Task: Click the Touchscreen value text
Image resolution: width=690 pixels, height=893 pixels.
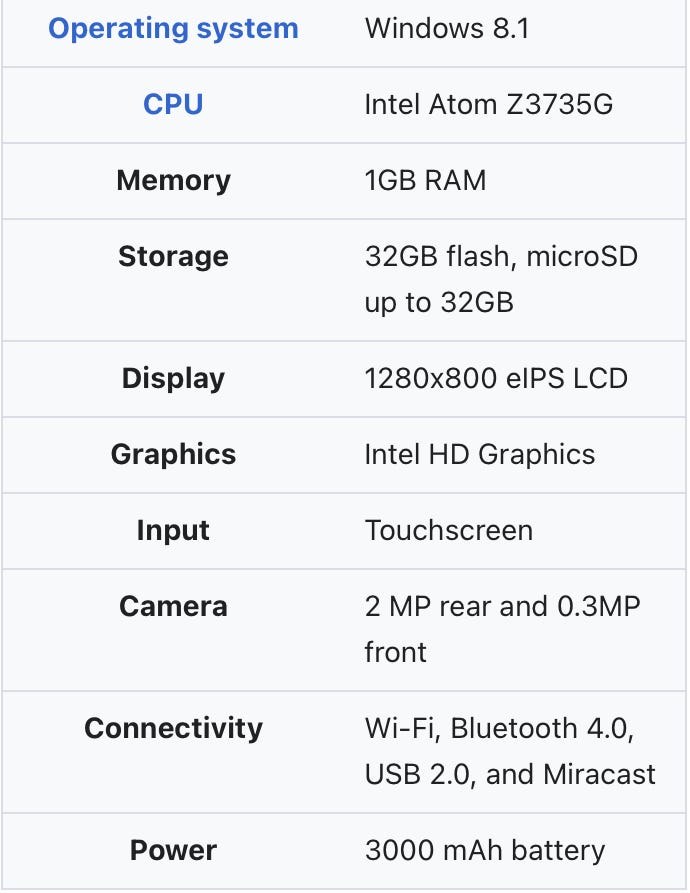Action: tap(448, 530)
